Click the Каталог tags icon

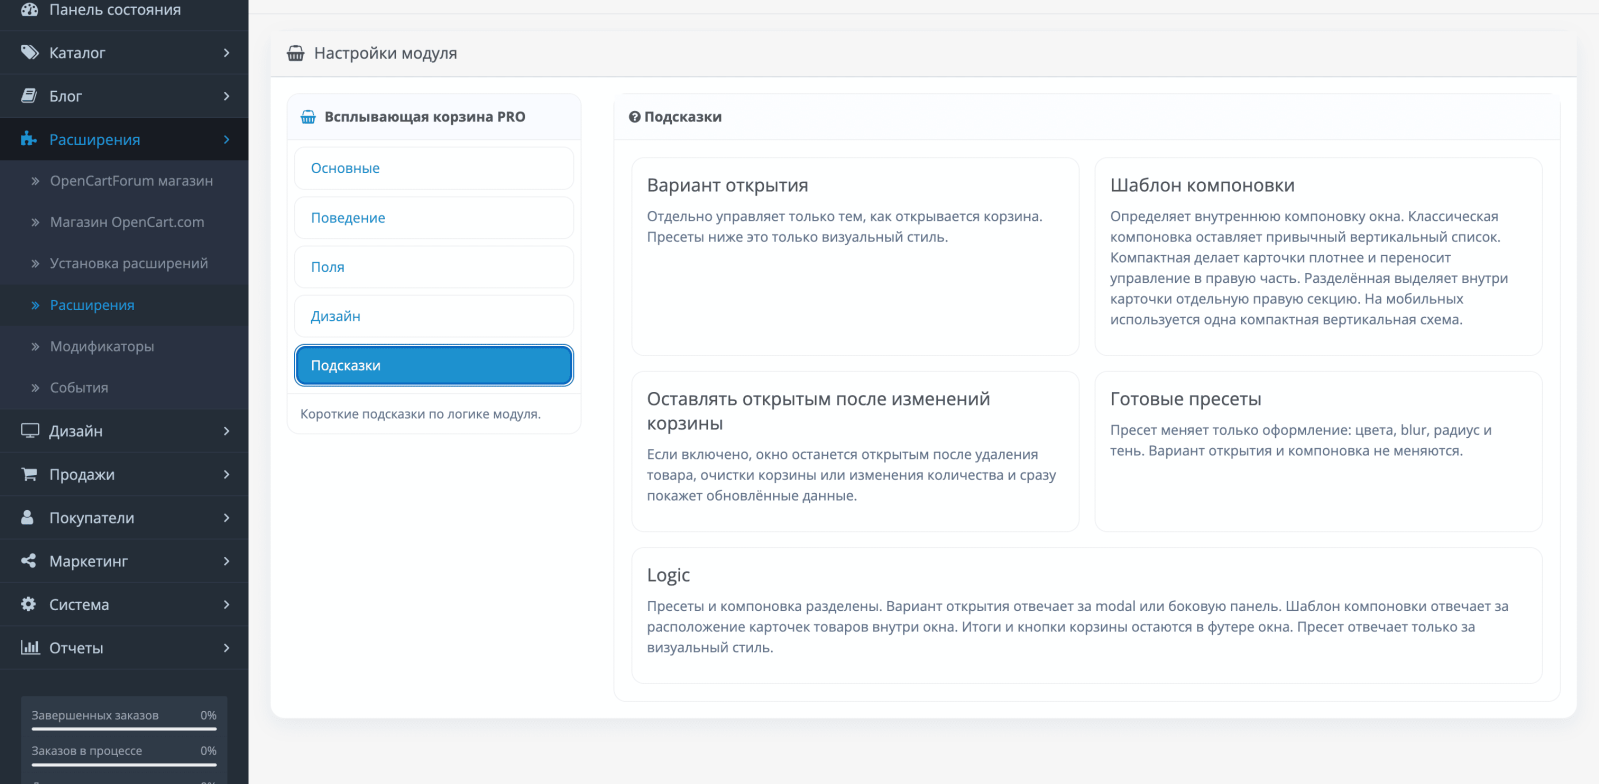point(29,52)
